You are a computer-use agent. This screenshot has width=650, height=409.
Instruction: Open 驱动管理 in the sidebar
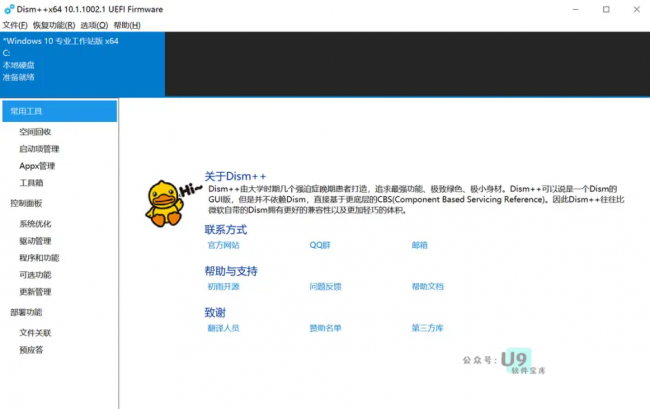(35, 241)
